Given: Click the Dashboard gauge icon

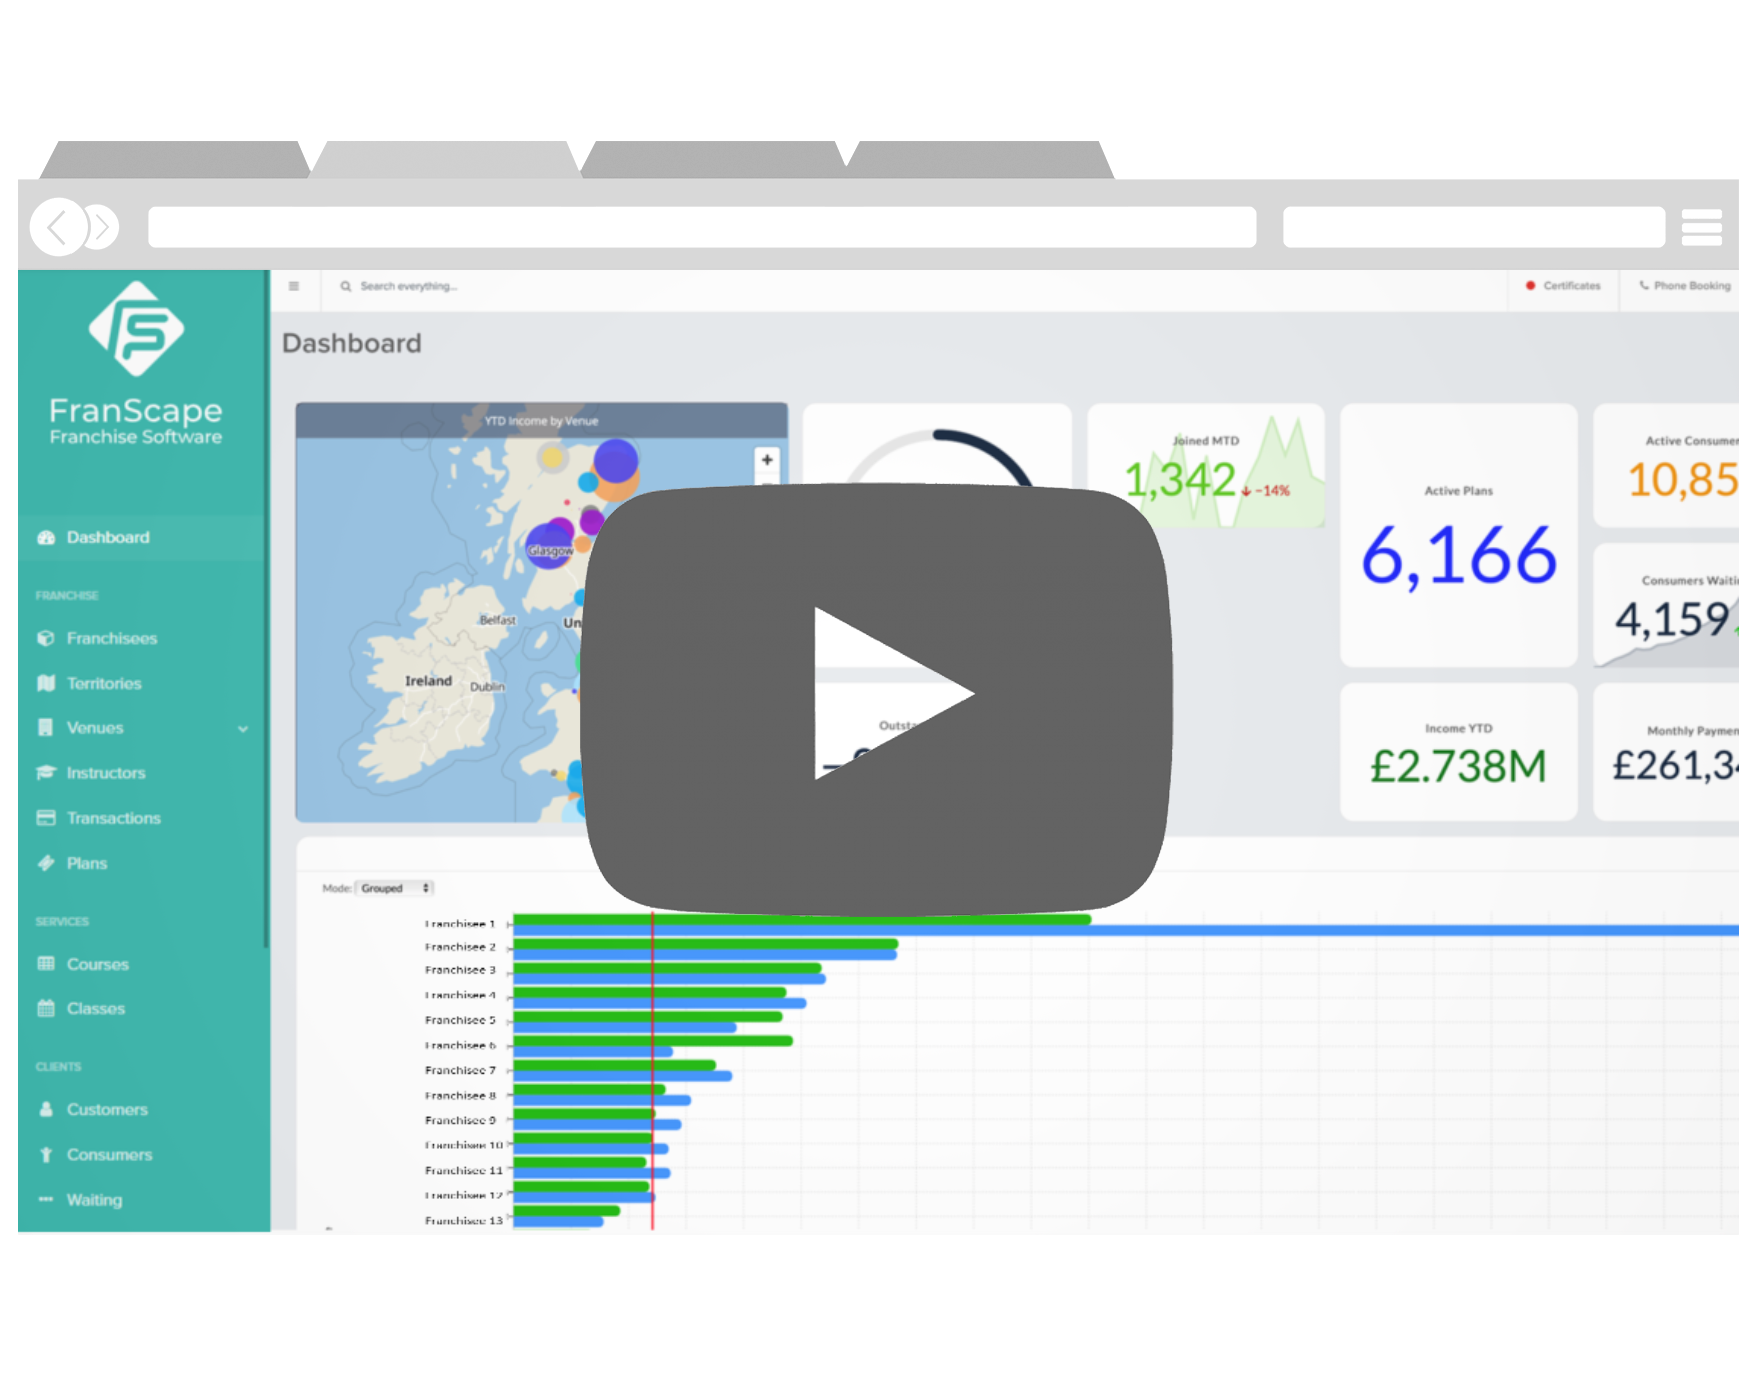Looking at the screenshot, I should [46, 538].
